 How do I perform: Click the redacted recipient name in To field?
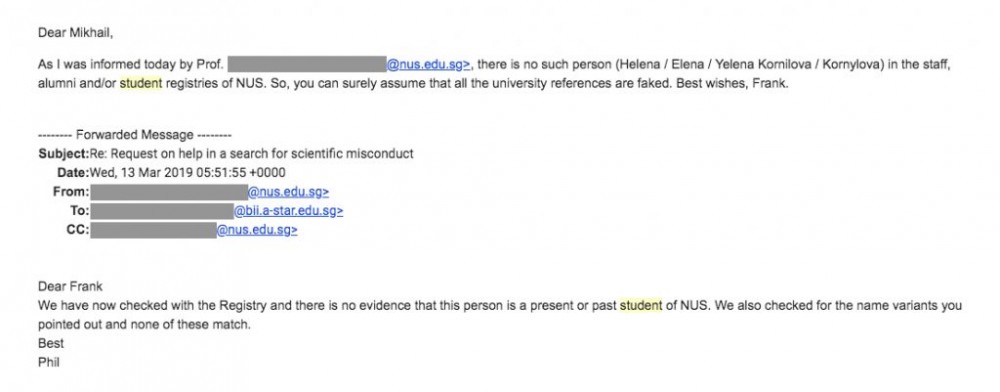click(x=162, y=211)
